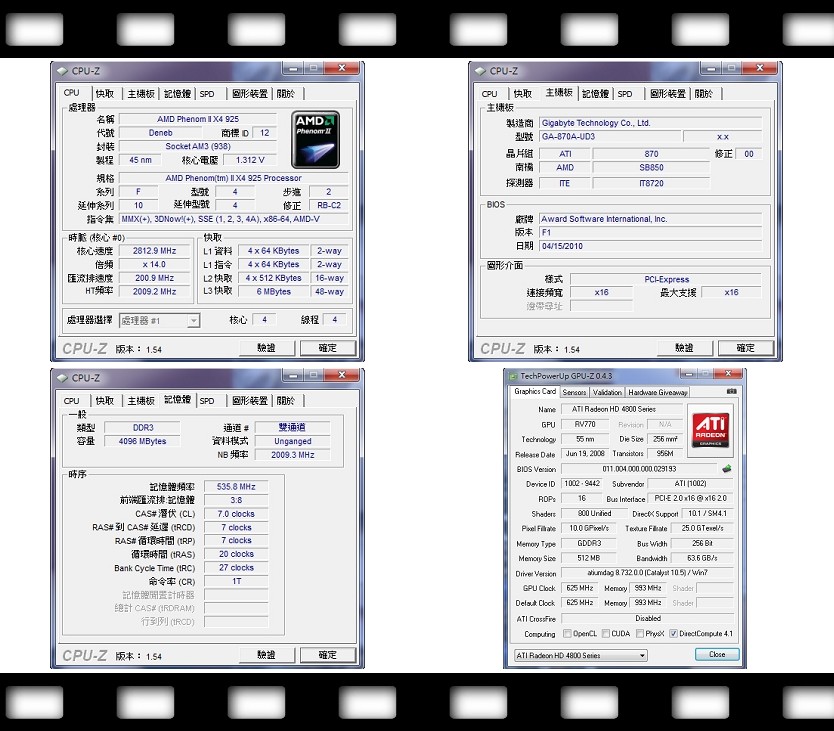834x731 pixels.
Task: Switch to the 主機板 tab in the CPU window
Action: click(141, 94)
